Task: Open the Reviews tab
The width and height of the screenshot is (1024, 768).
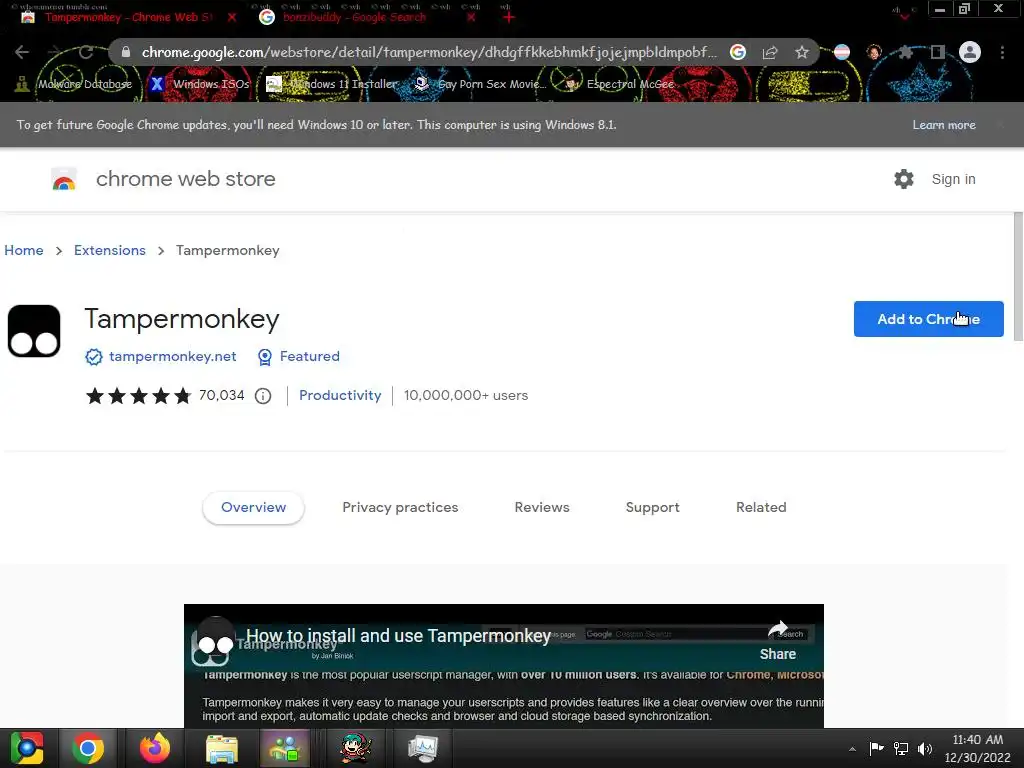Action: tap(542, 507)
